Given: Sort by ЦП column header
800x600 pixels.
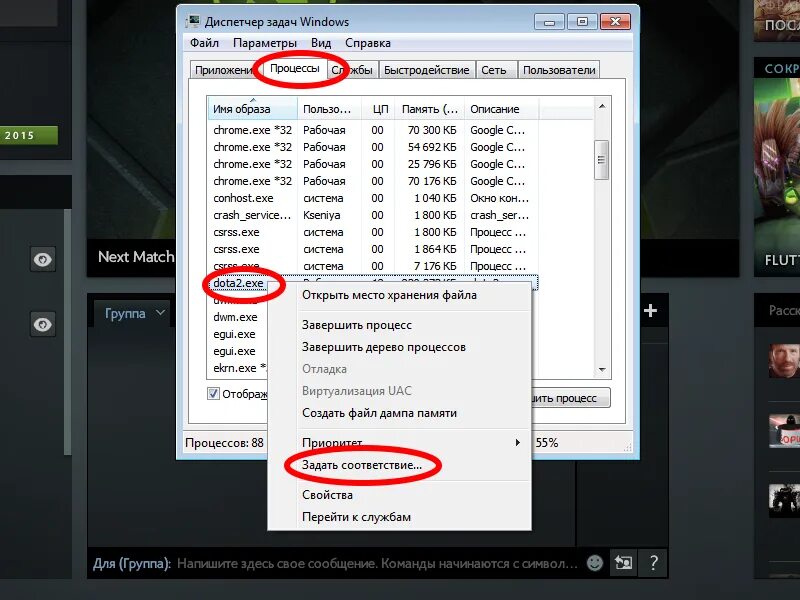Looking at the screenshot, I should [x=378, y=109].
